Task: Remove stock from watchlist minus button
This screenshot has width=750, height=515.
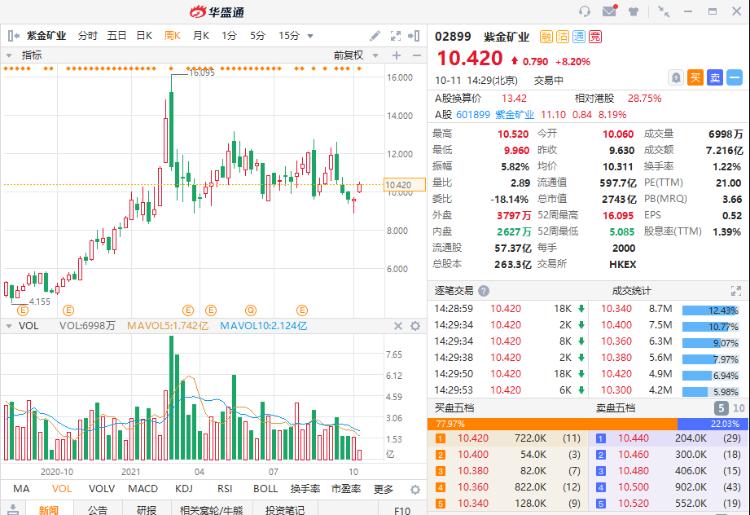Action: pyautogui.click(x=735, y=77)
